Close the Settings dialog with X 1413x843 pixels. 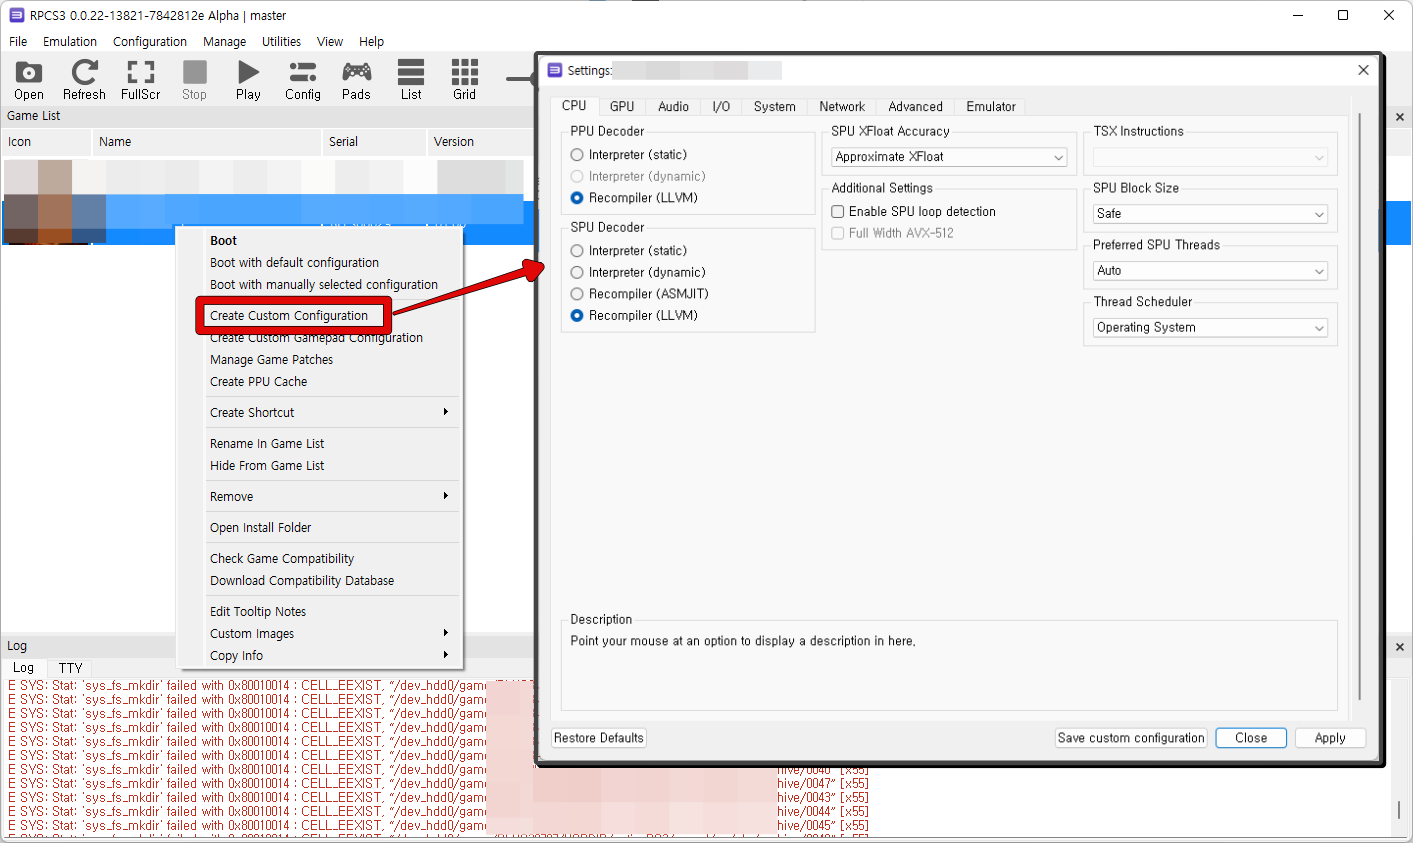tap(1363, 70)
